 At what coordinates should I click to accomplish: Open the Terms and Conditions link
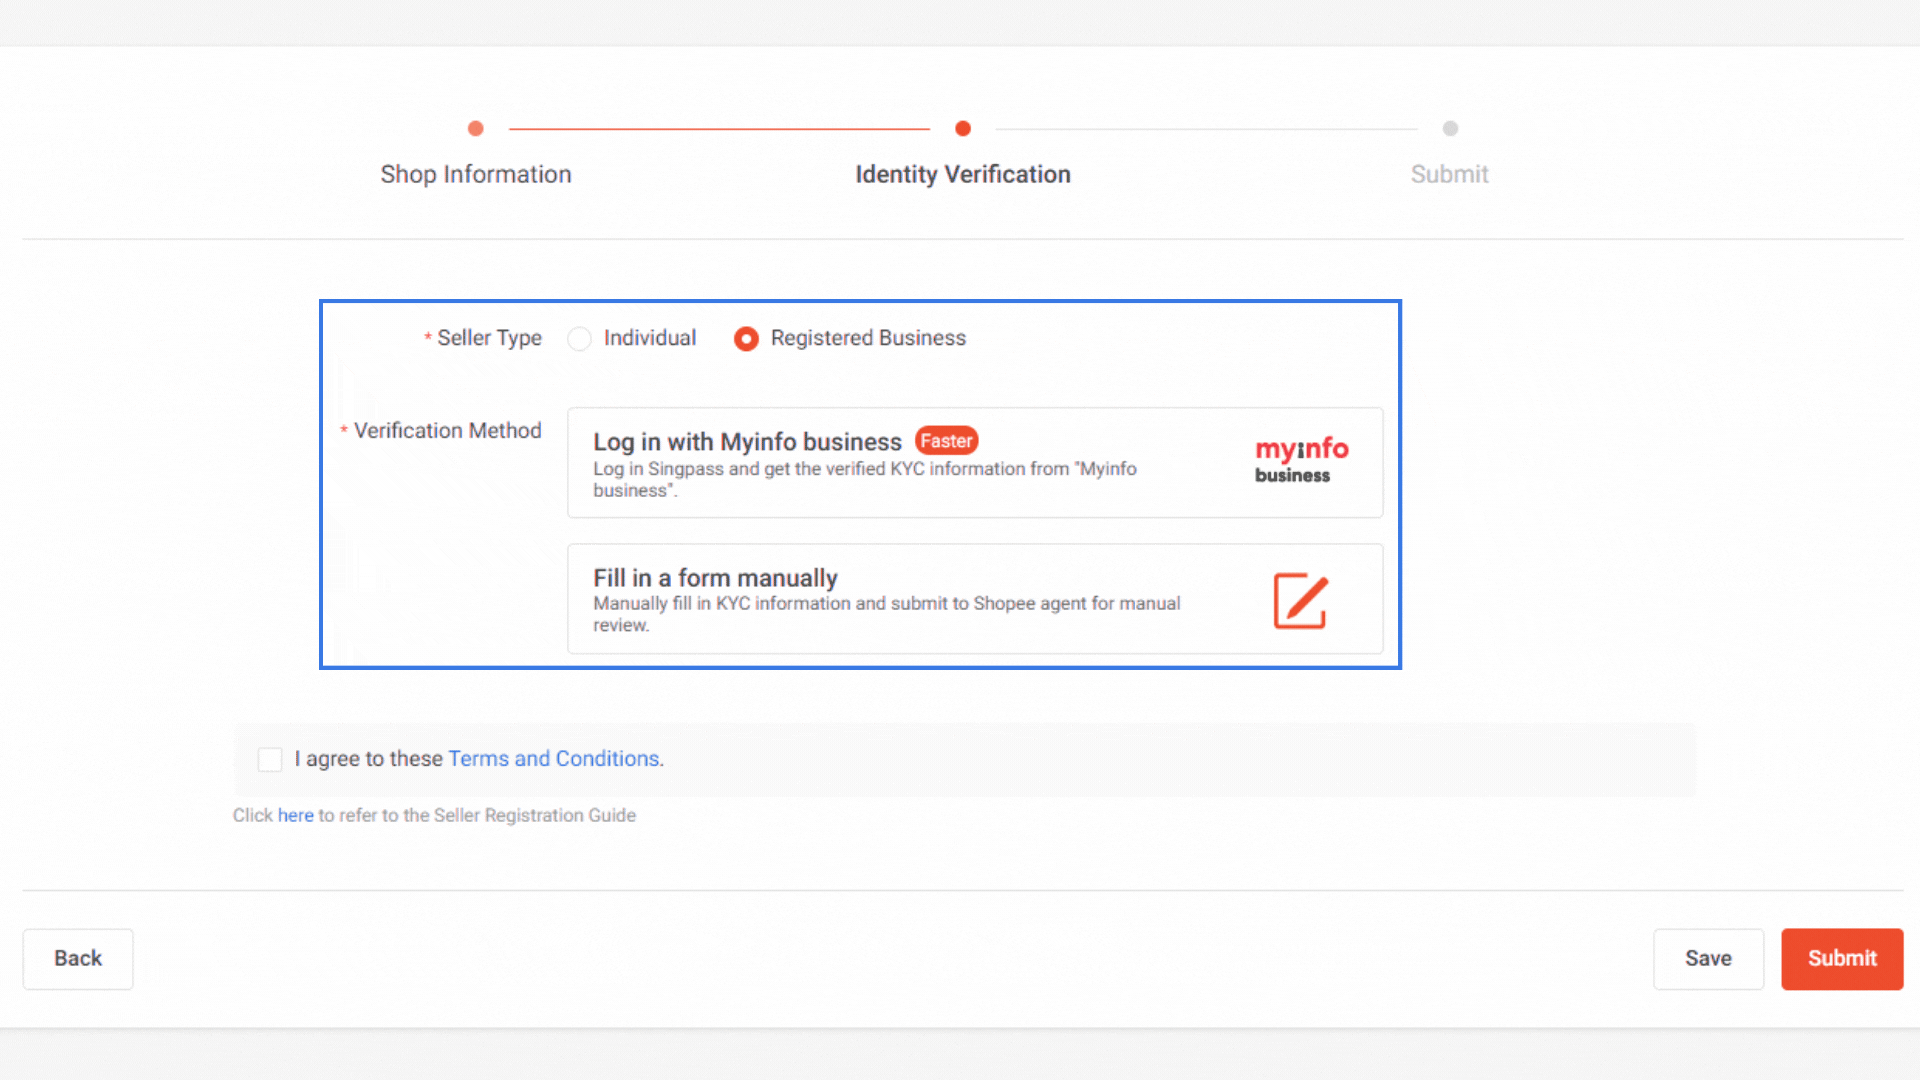554,758
